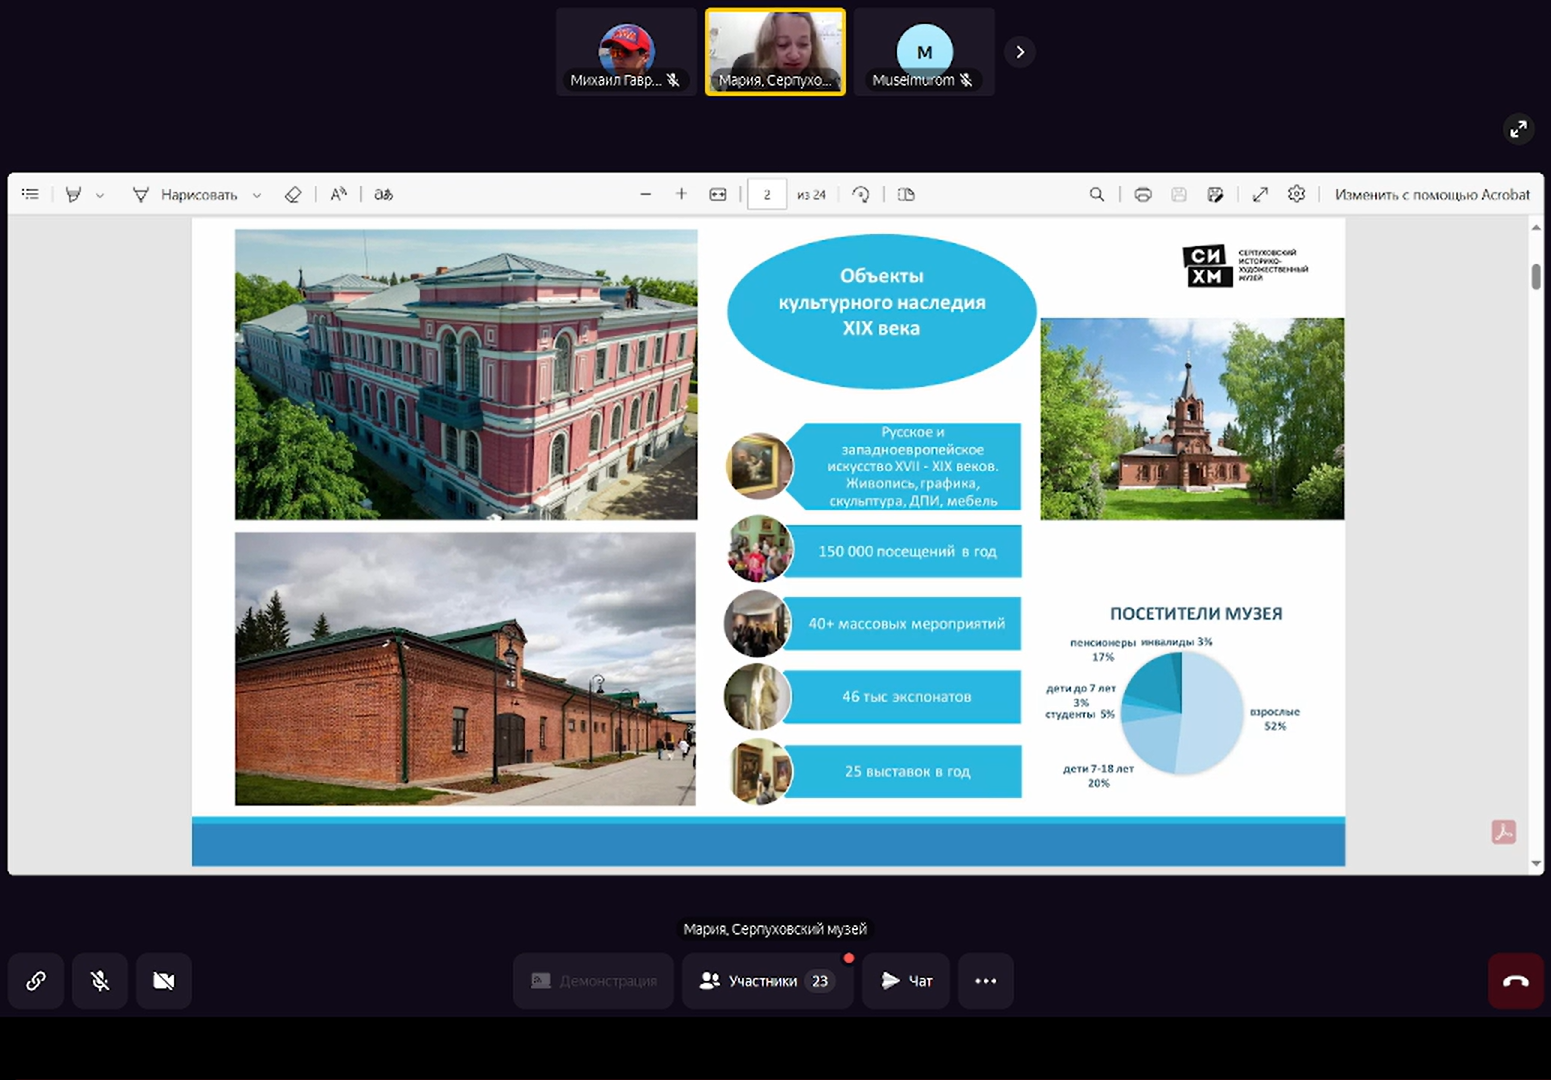Click the red Acrobat icon in the page corner
The height and width of the screenshot is (1080, 1551).
pyautogui.click(x=1504, y=832)
